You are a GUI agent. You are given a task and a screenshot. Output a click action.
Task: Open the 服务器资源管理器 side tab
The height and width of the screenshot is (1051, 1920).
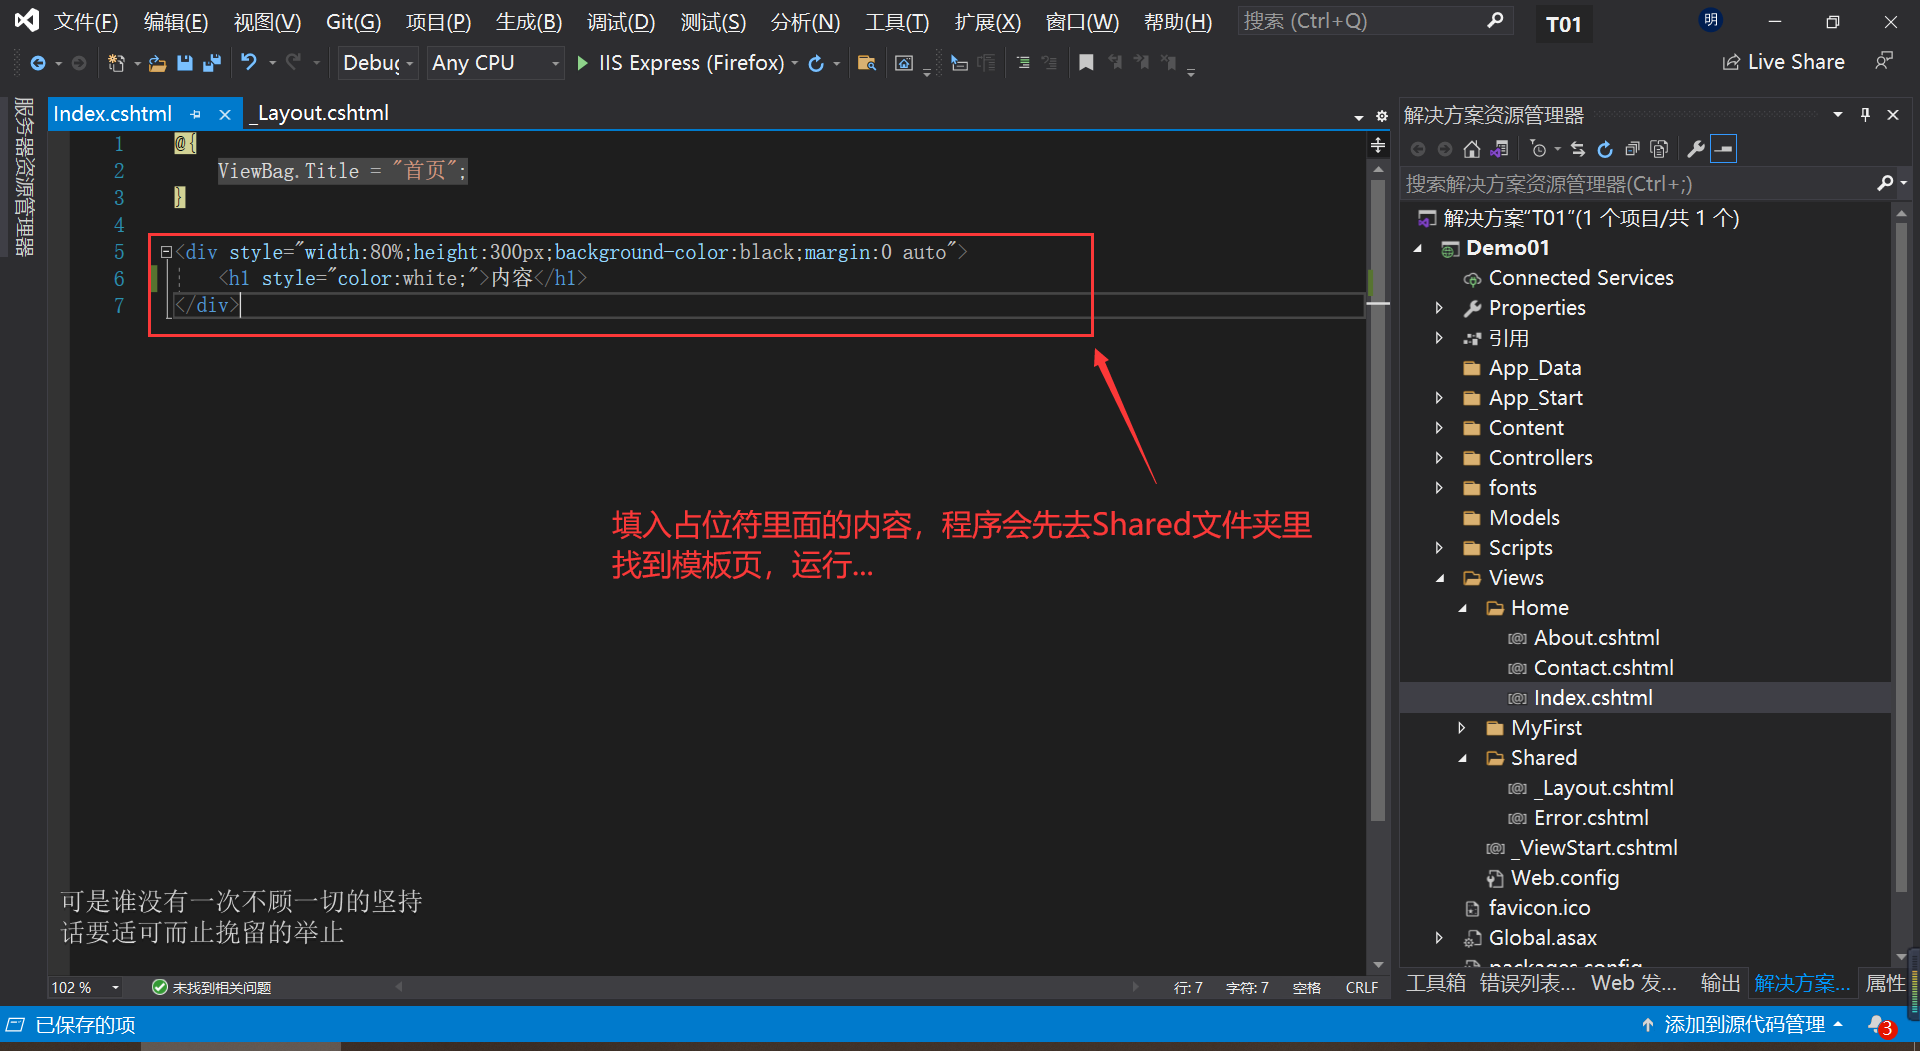point(24,177)
